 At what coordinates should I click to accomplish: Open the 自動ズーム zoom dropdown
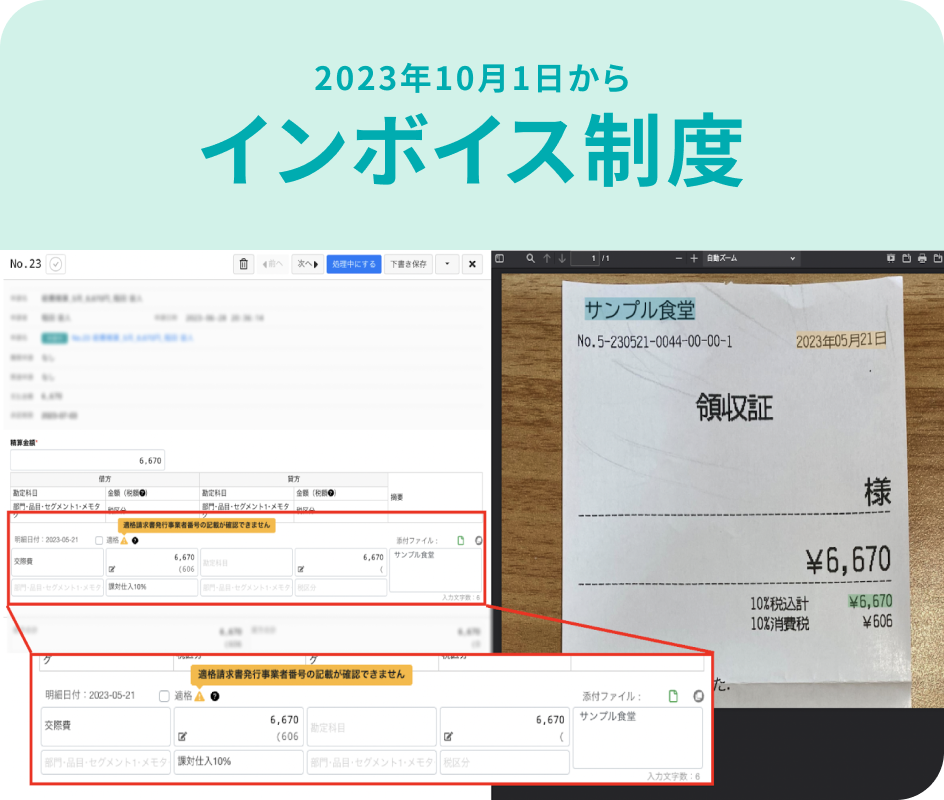(x=750, y=259)
